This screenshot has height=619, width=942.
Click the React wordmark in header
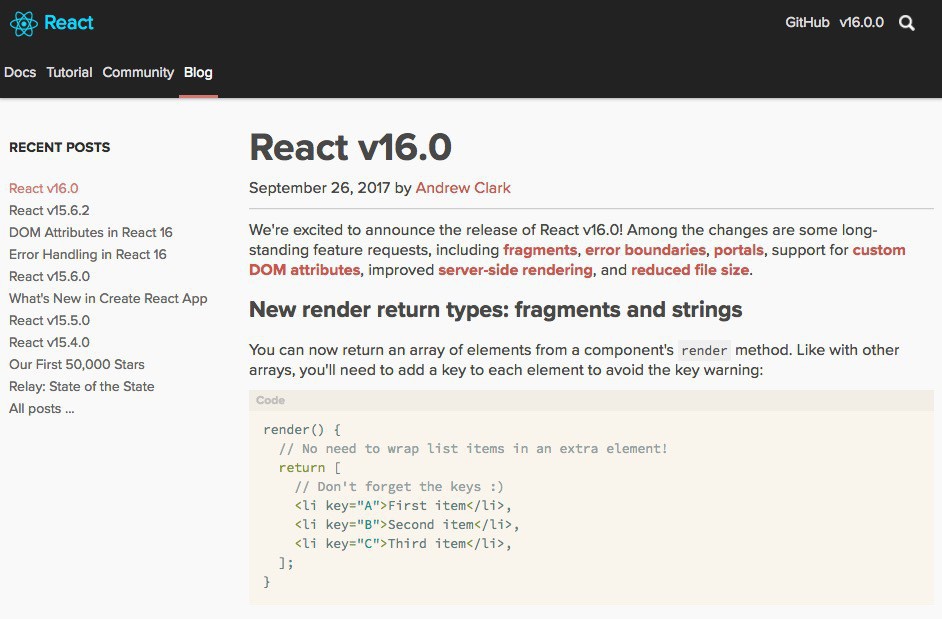pyautogui.click(x=68, y=23)
